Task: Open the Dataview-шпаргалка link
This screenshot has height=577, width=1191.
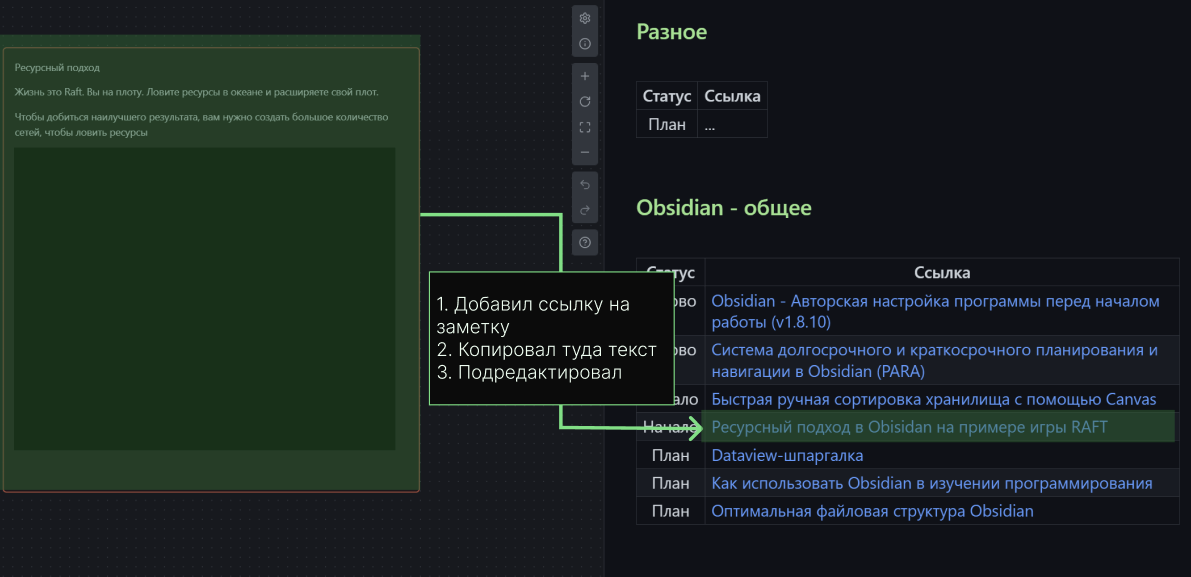Action: tap(787, 455)
